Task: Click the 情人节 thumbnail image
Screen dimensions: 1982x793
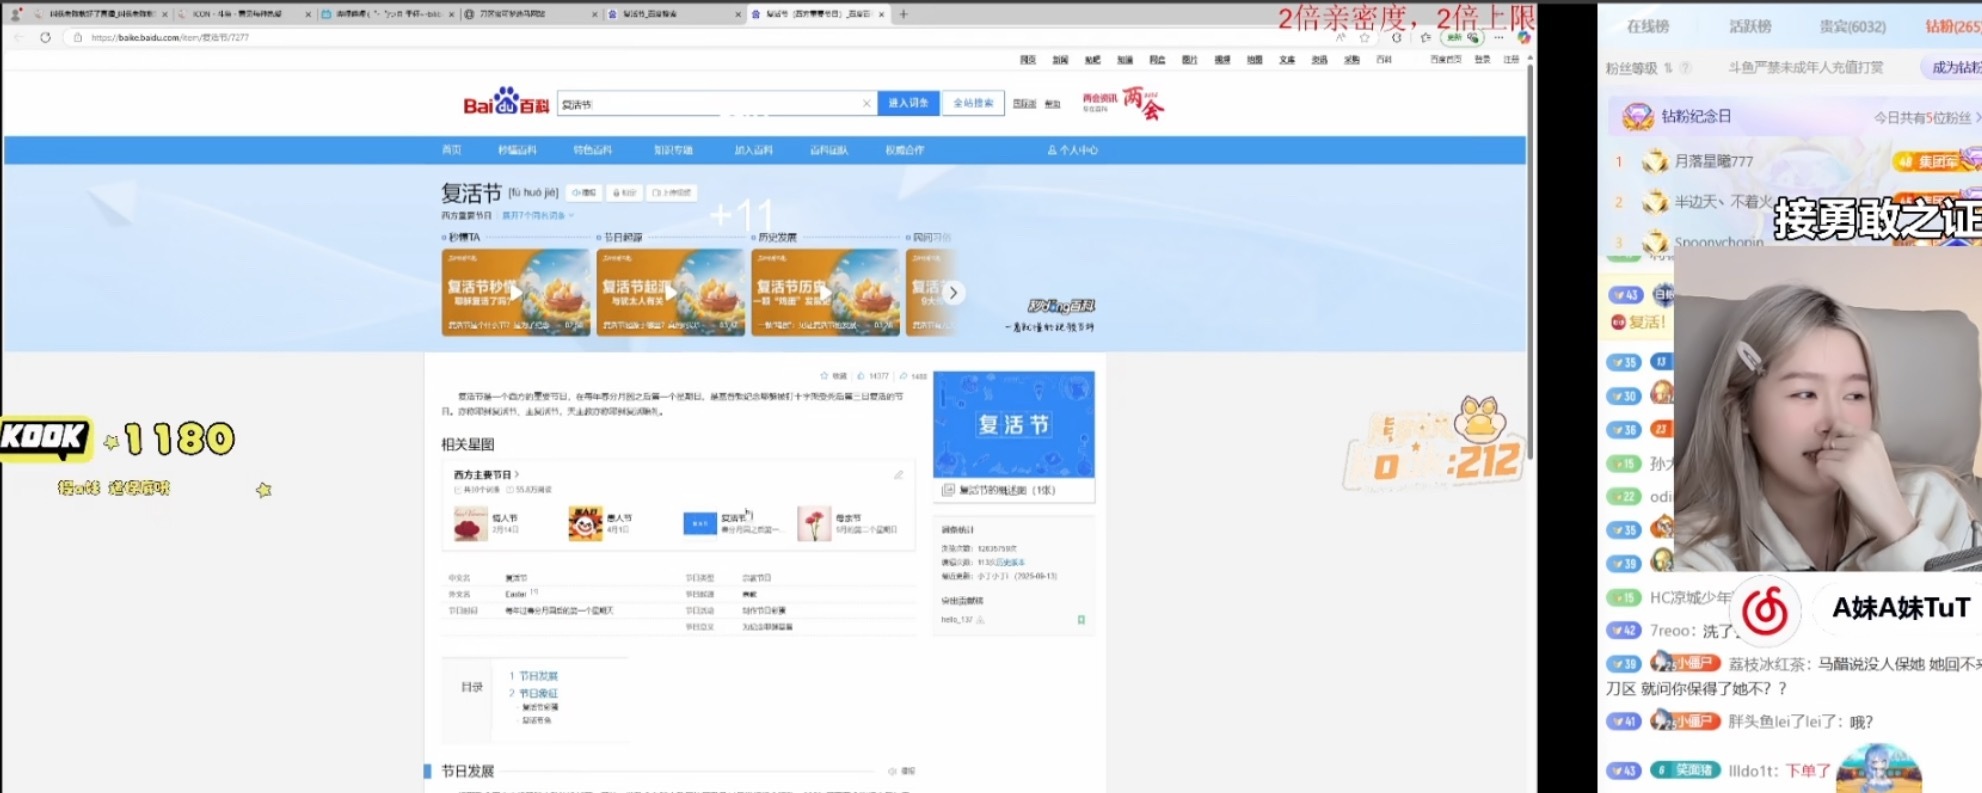Action: point(470,523)
